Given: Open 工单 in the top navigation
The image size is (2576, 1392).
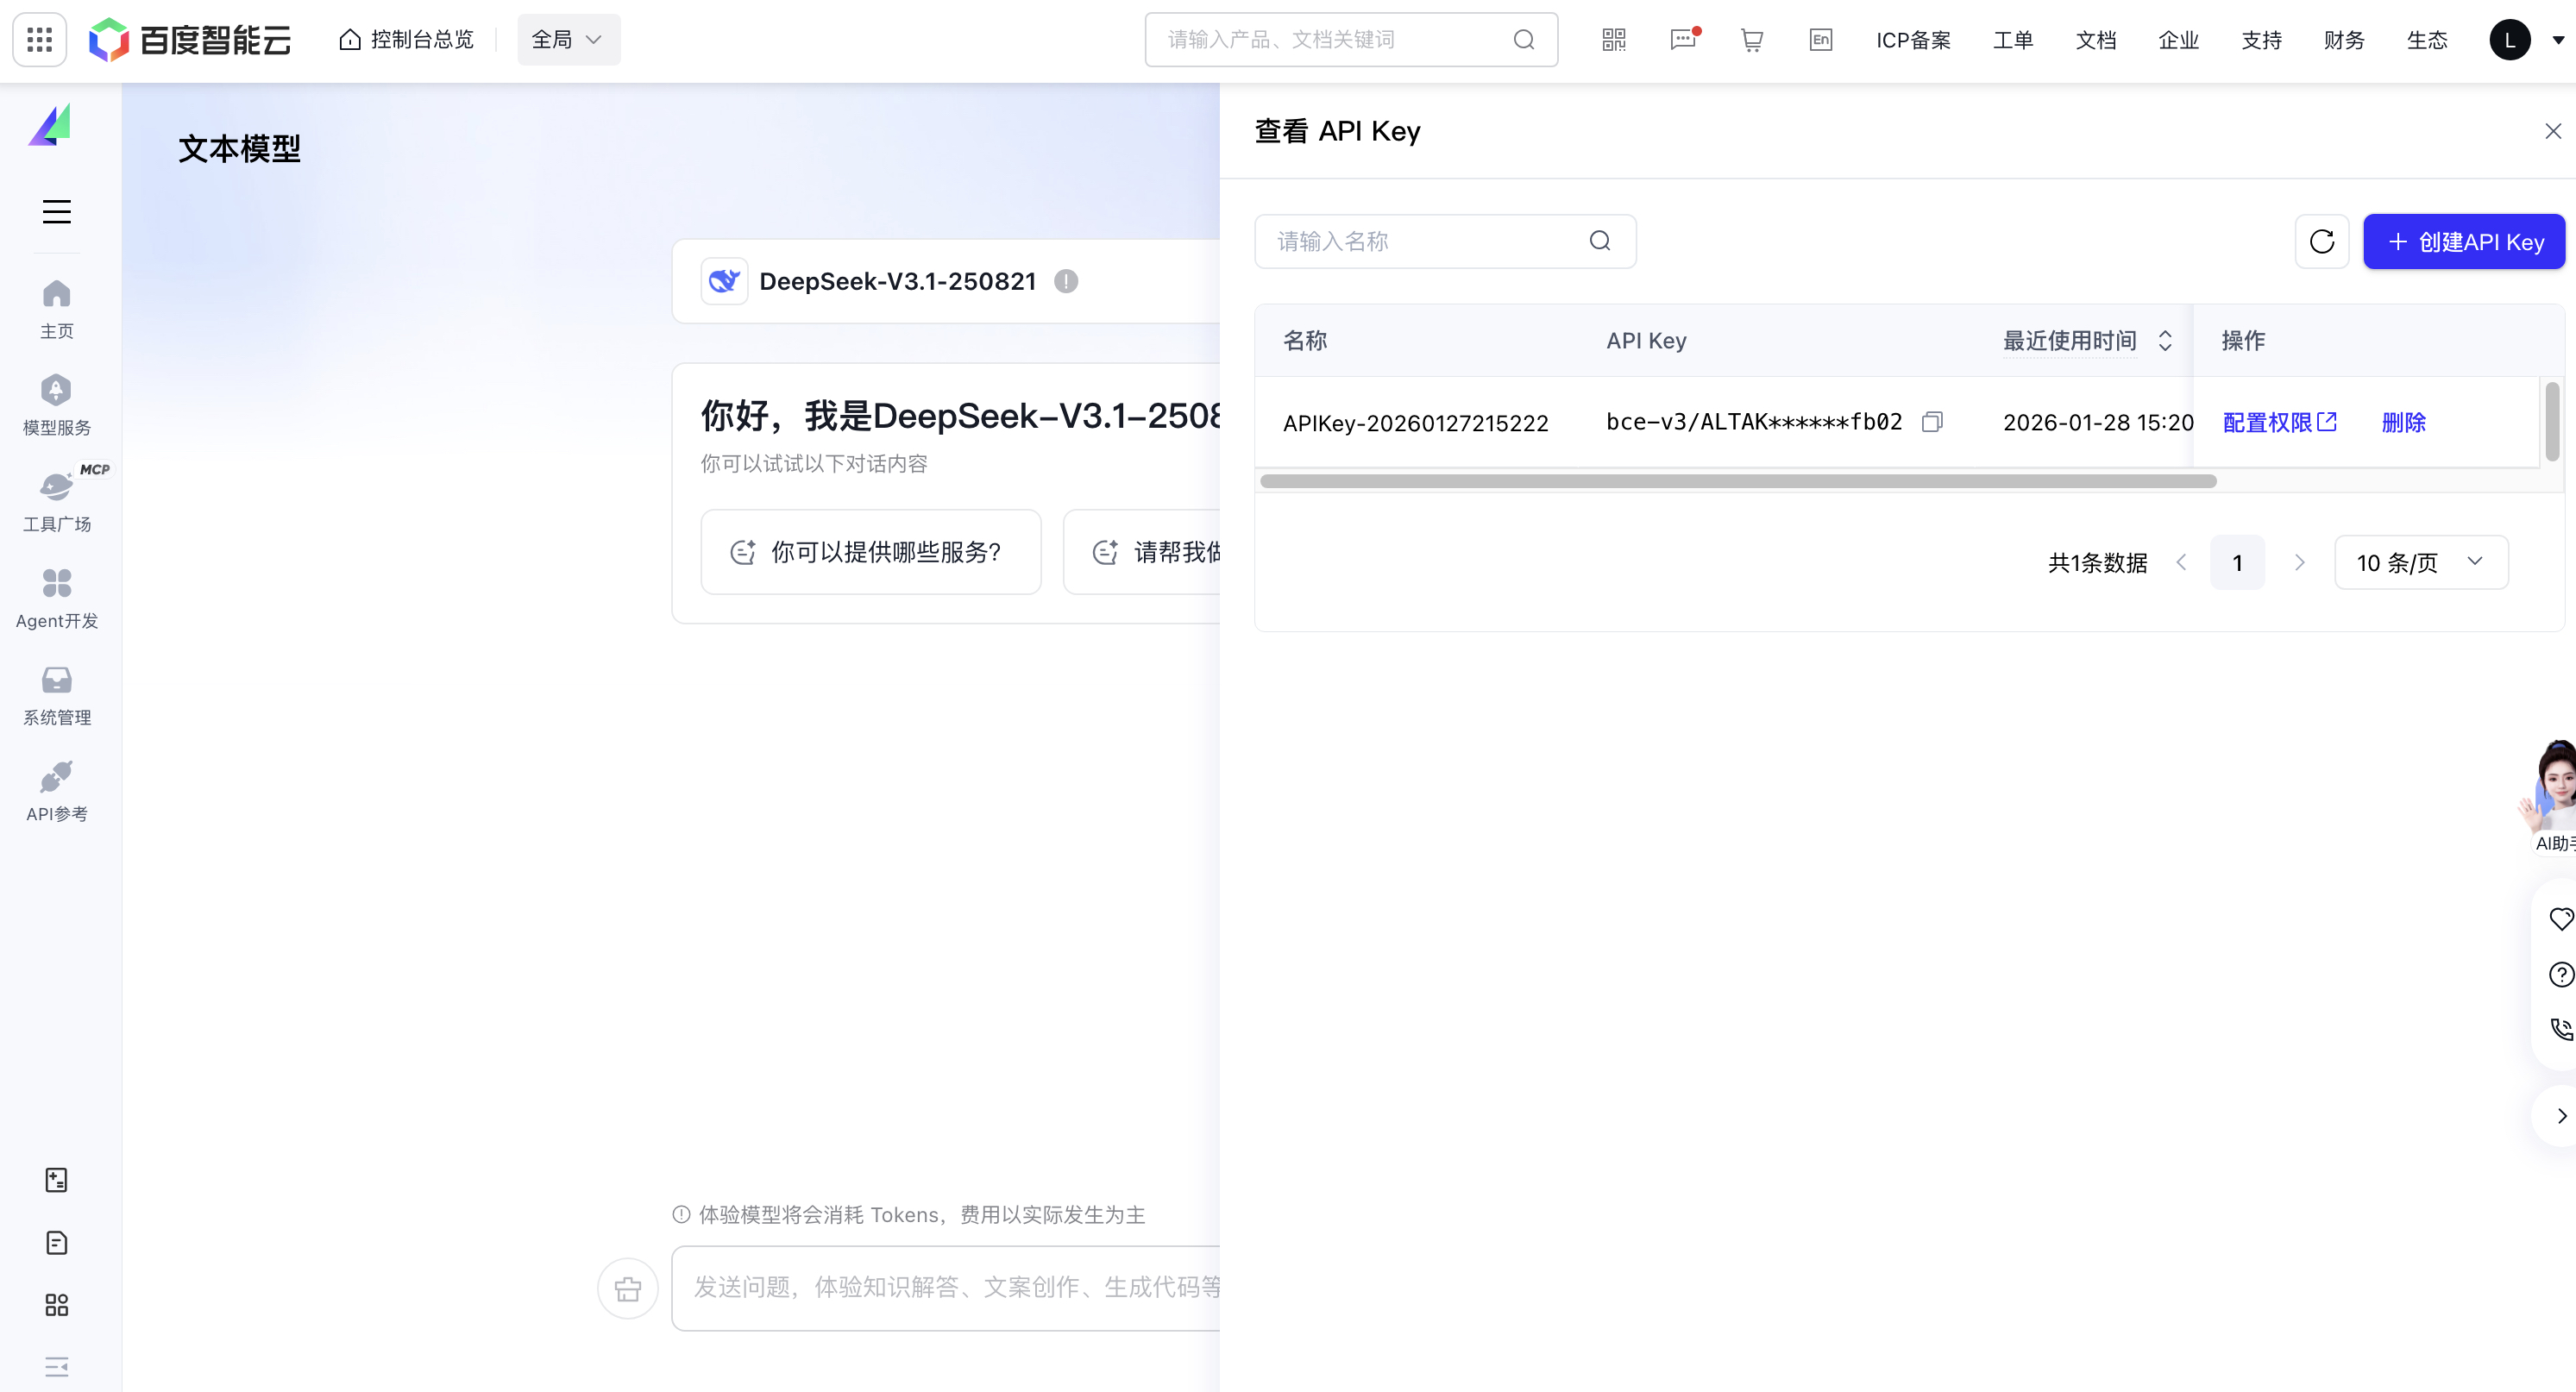Looking at the screenshot, I should point(2013,39).
